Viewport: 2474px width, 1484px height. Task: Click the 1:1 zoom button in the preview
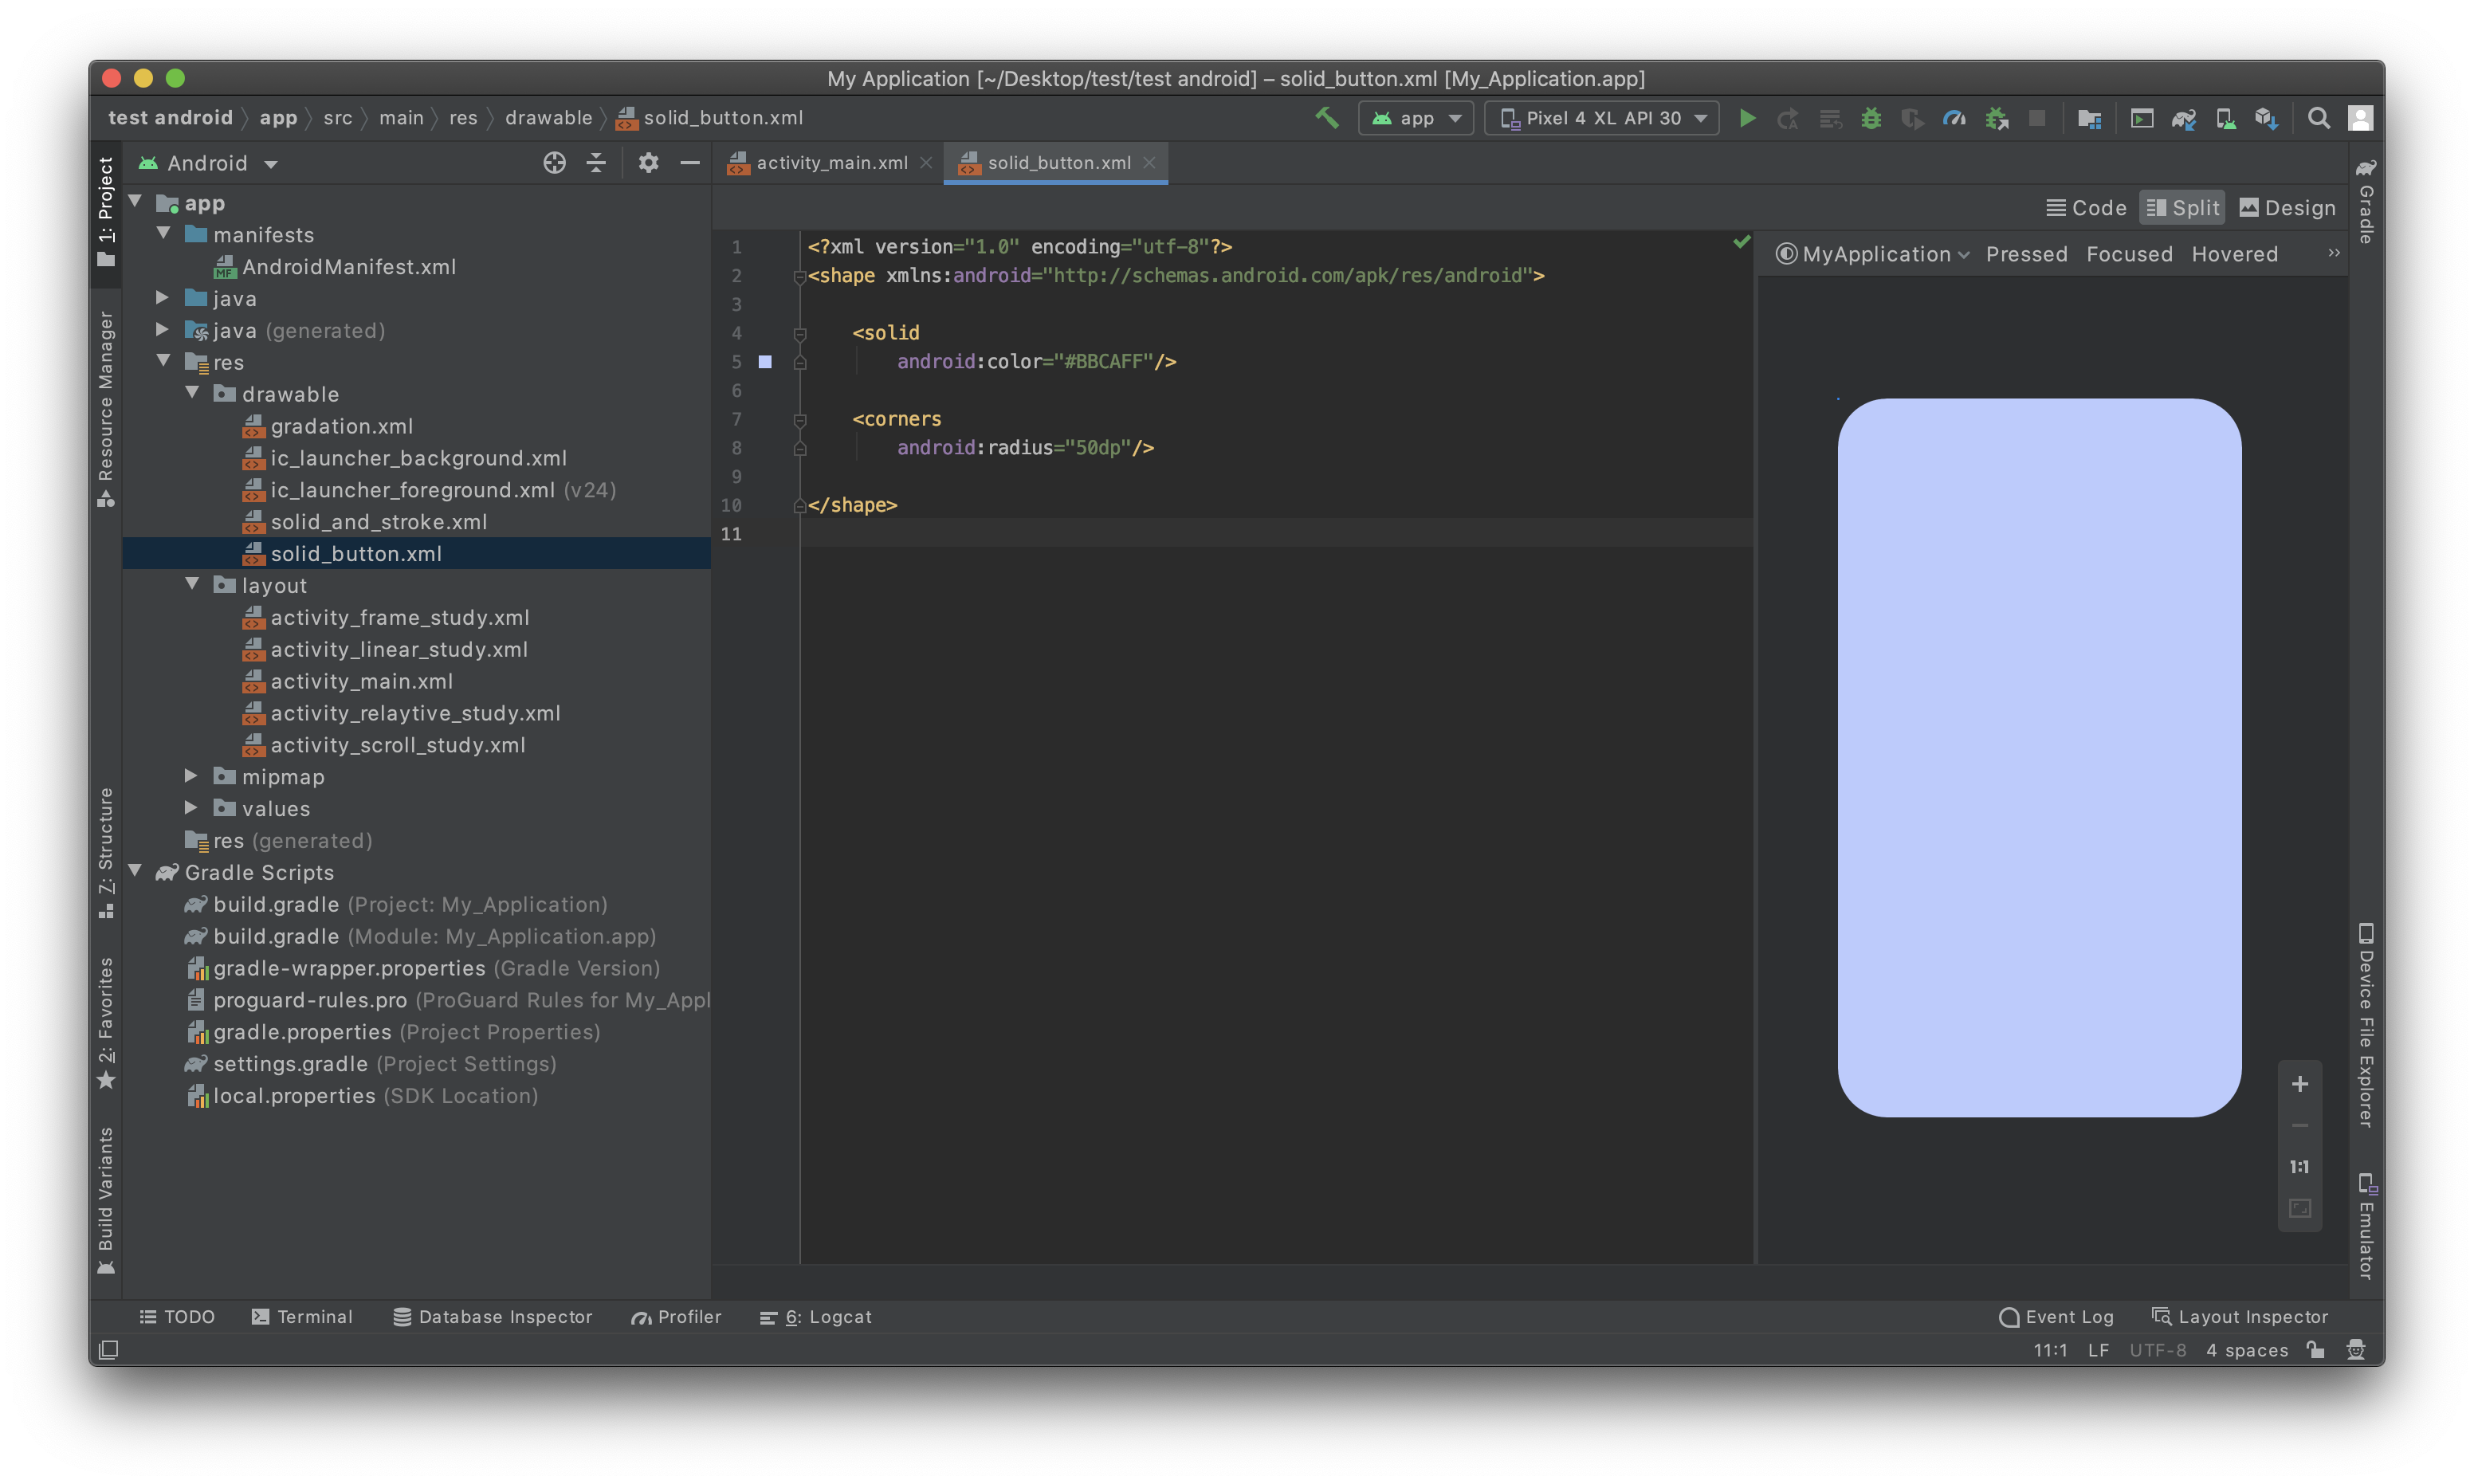pos(2299,1167)
